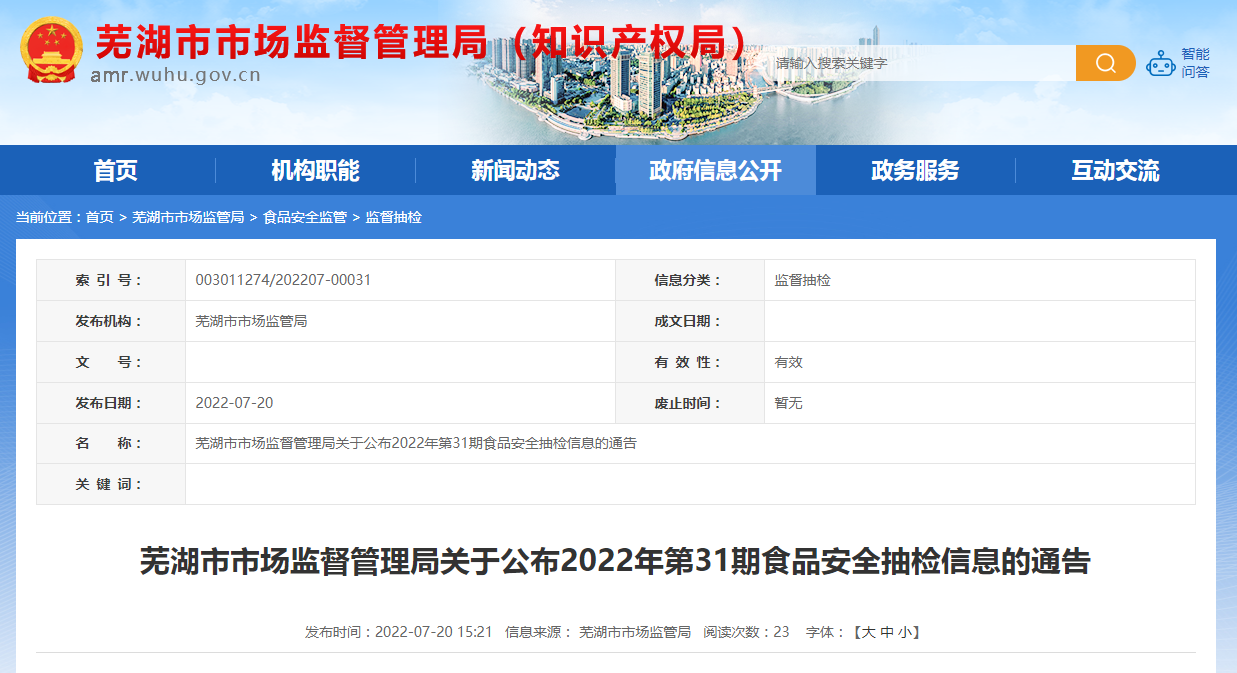Open the 机构职能 navigation menu
Image resolution: width=1237 pixels, height=673 pixels.
pyautogui.click(x=315, y=171)
